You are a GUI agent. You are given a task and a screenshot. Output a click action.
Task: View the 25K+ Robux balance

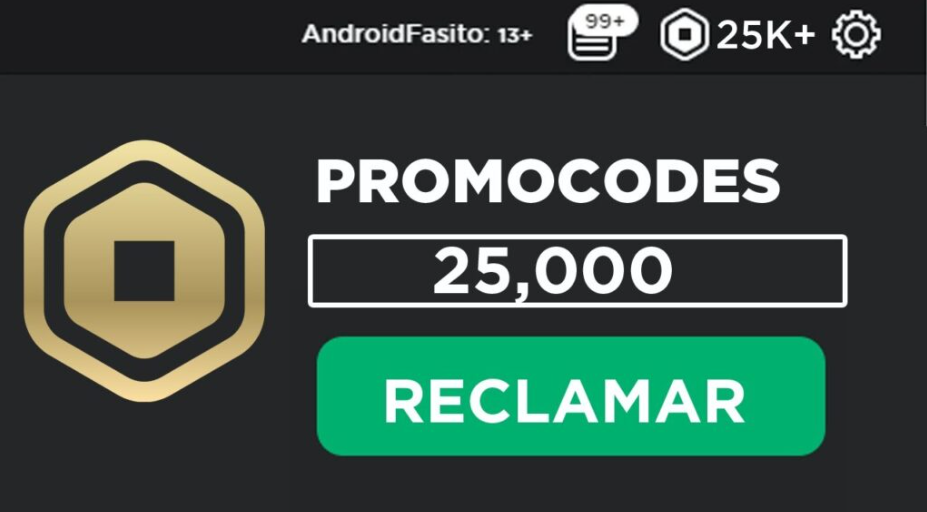[x=766, y=35]
